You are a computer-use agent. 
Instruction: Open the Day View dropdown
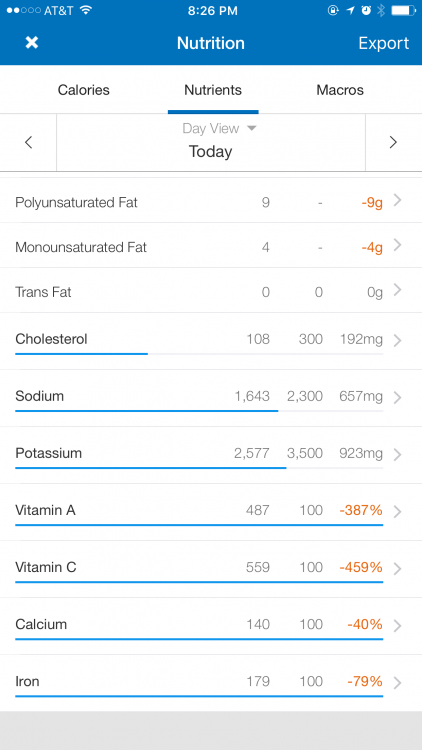[x=220, y=128]
